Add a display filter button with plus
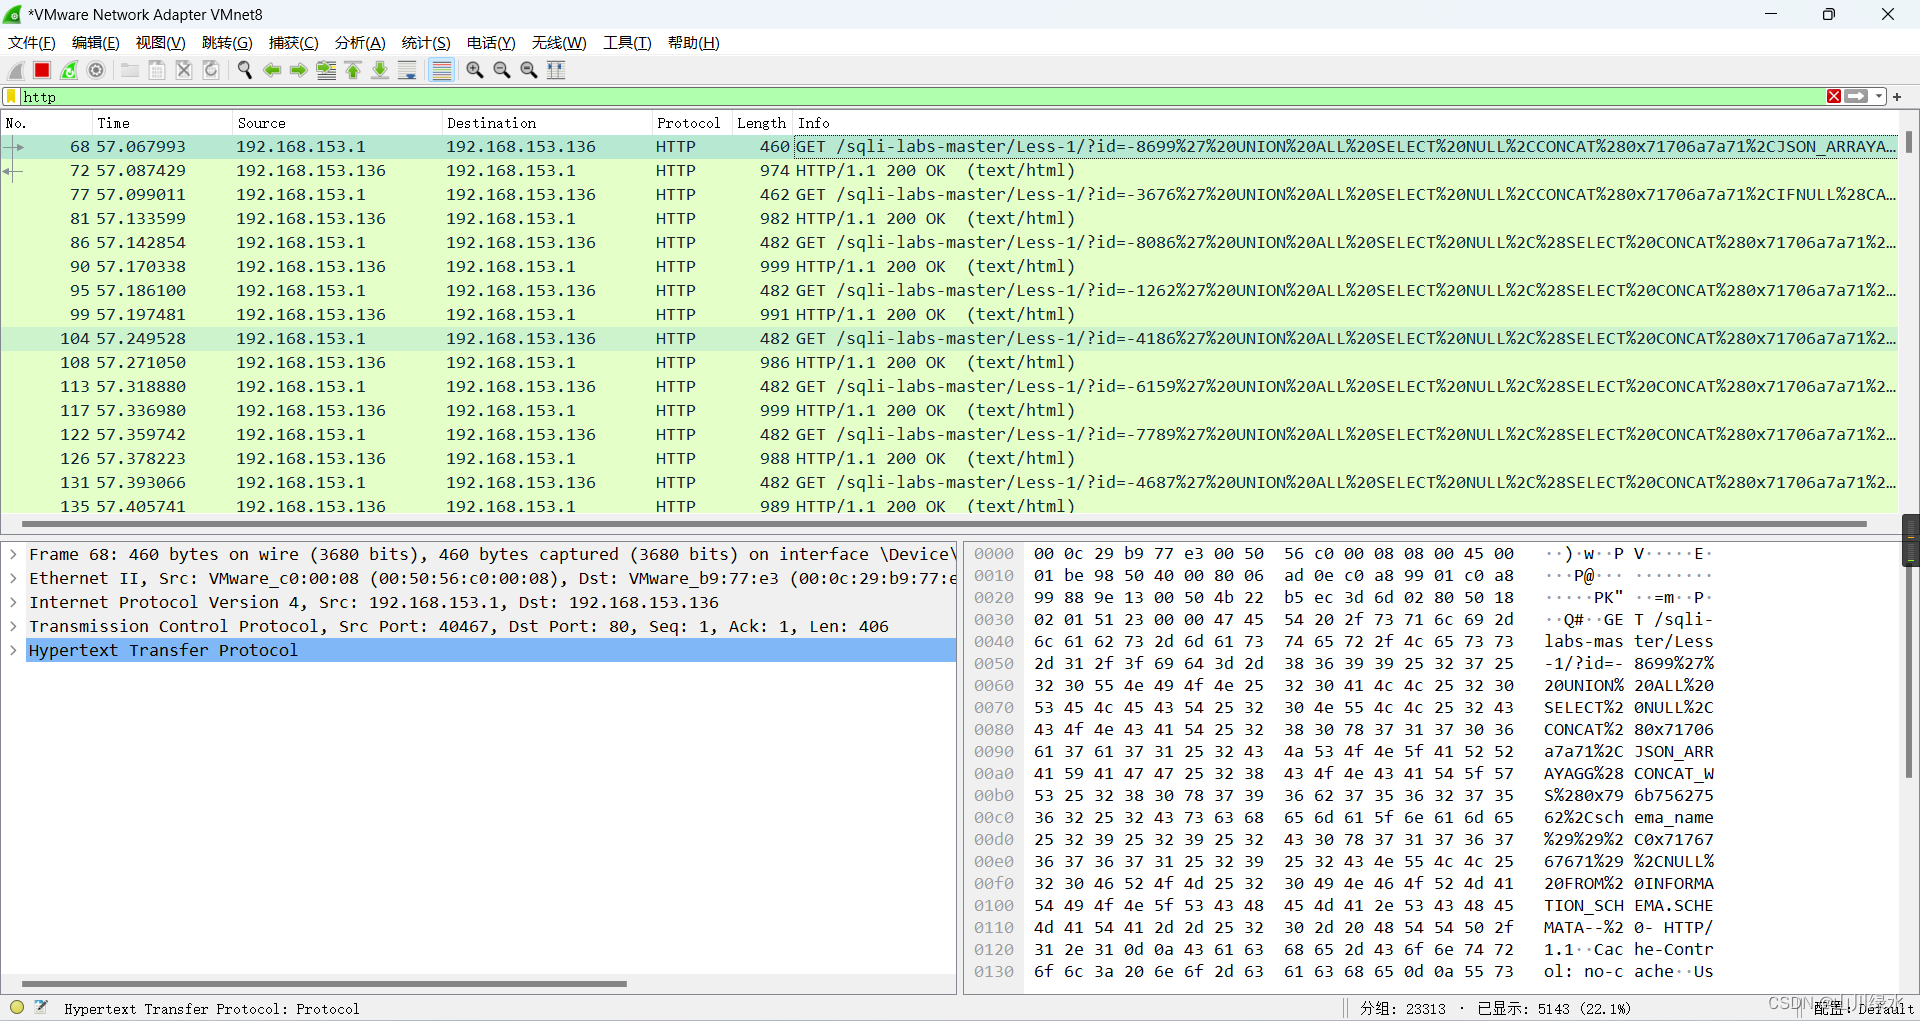The height and width of the screenshot is (1021, 1920). pyautogui.click(x=1897, y=97)
